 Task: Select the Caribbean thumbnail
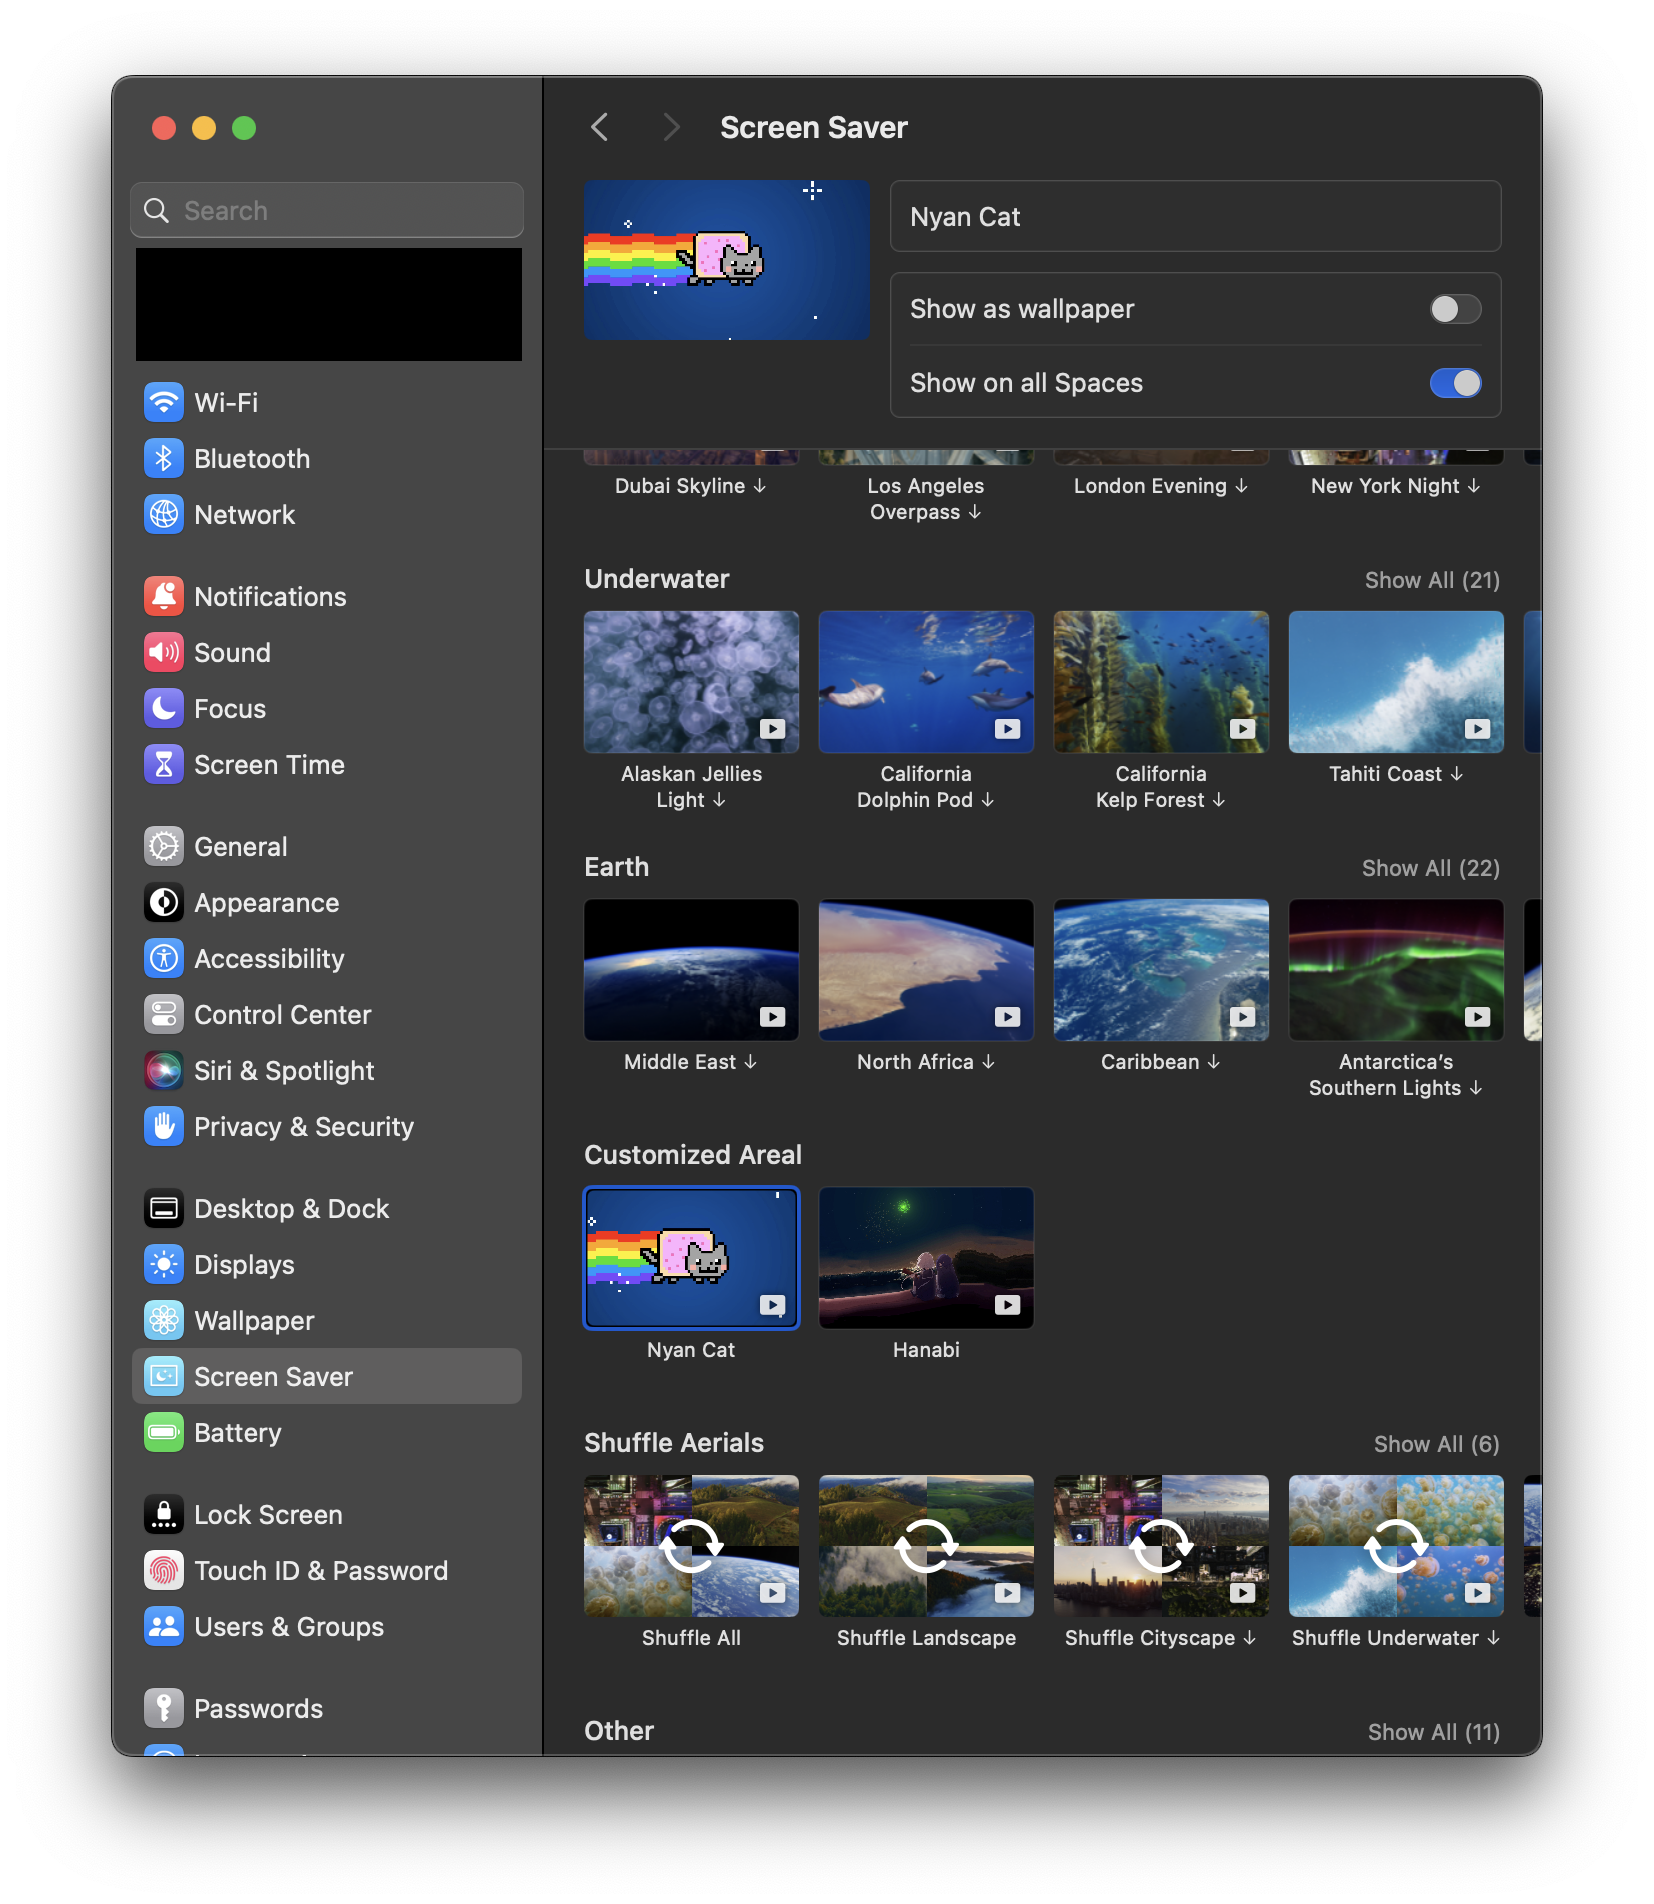click(1161, 970)
